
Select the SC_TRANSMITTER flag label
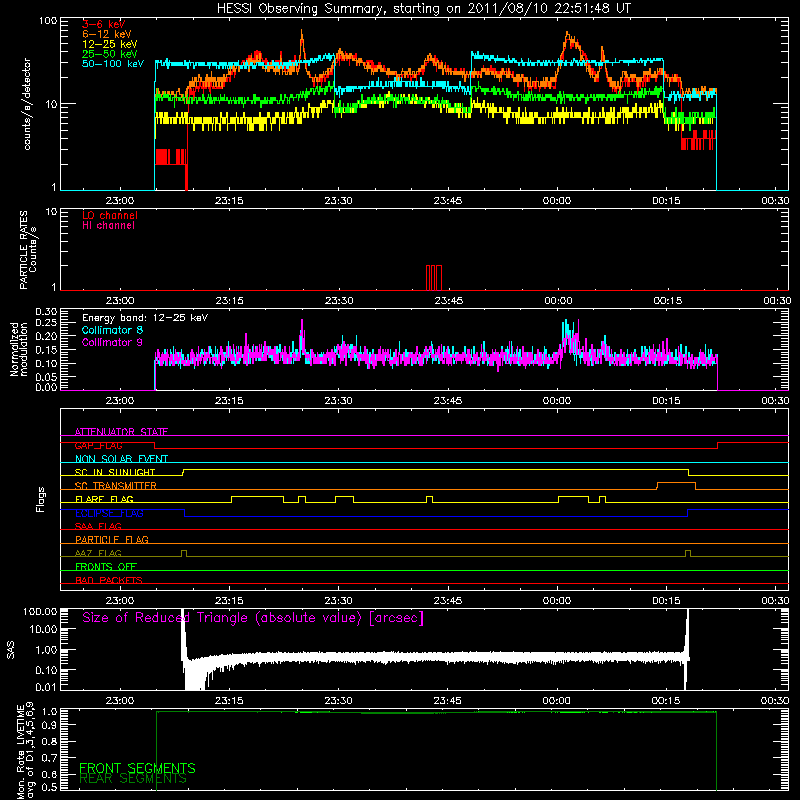116,485
